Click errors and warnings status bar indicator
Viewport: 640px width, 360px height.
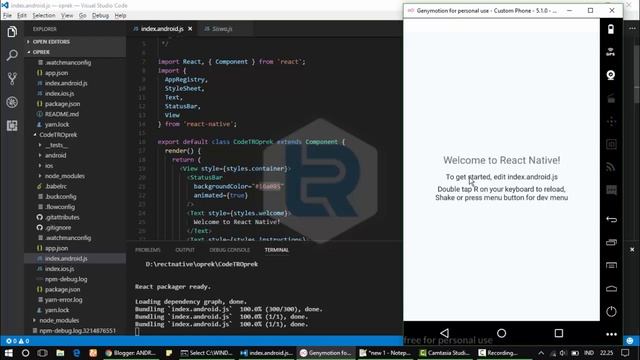(18, 341)
